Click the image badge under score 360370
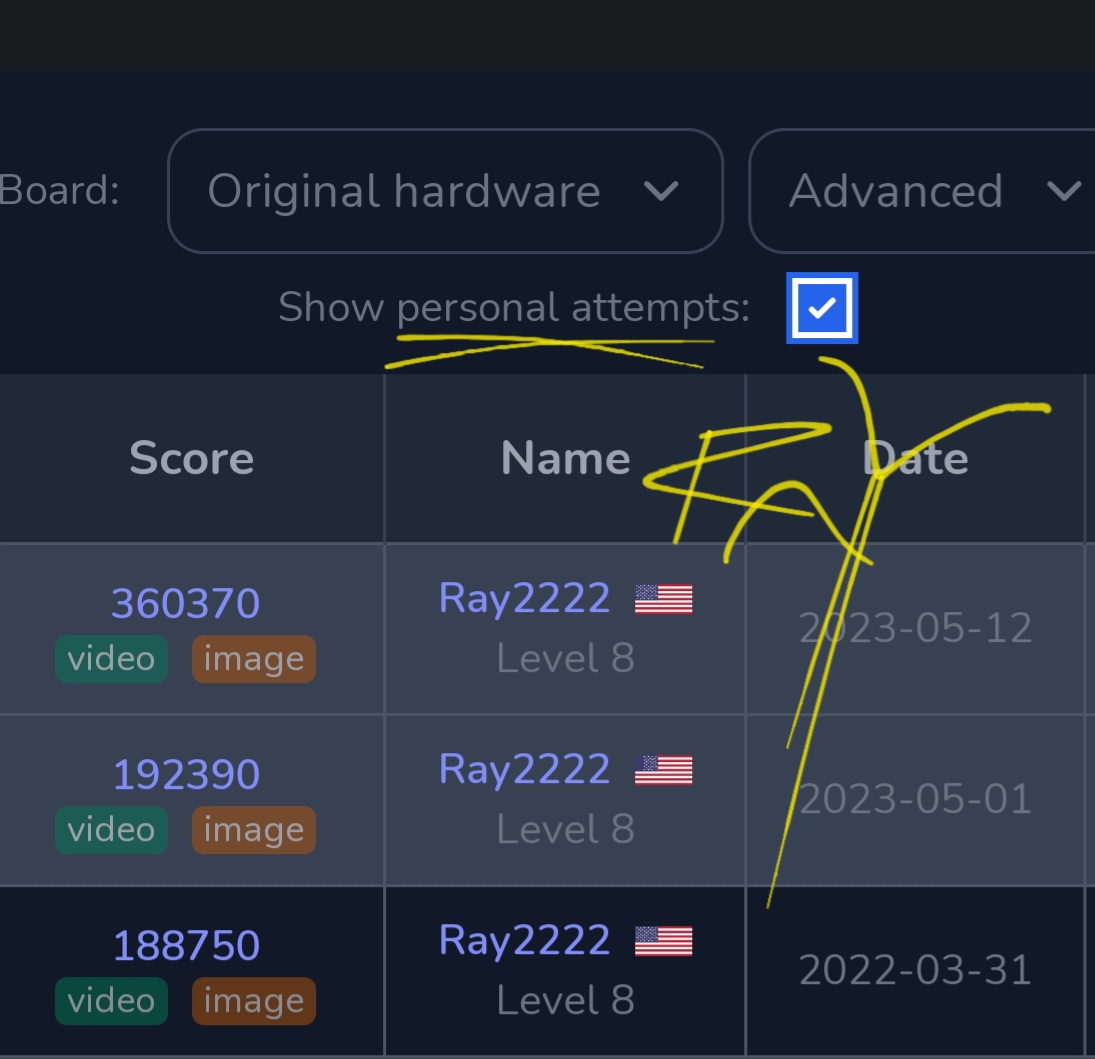Screen dimensions: 1095x1059 253,659
